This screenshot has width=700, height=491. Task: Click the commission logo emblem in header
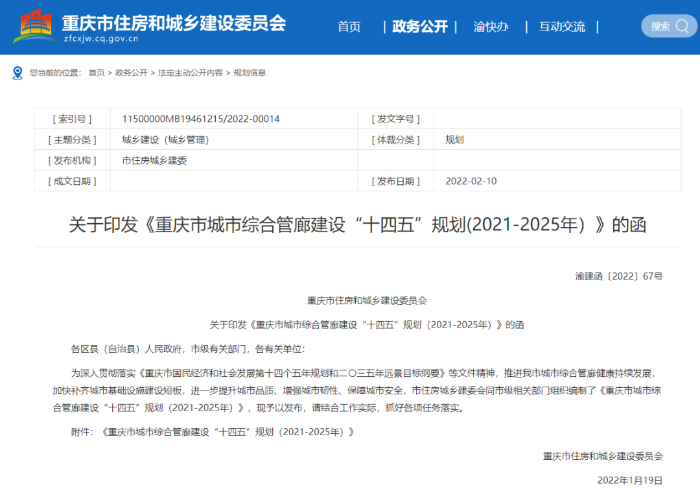click(x=34, y=27)
